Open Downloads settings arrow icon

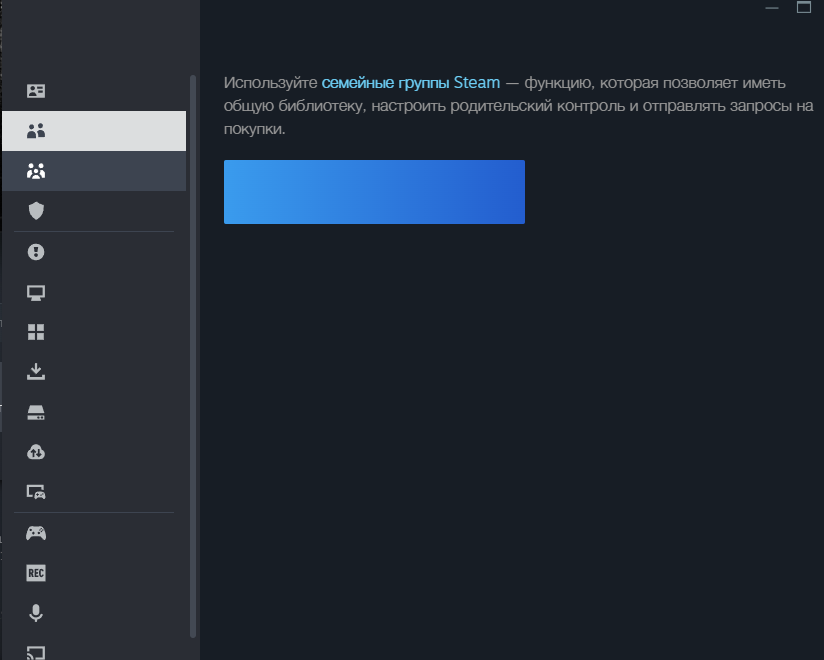click(x=36, y=372)
